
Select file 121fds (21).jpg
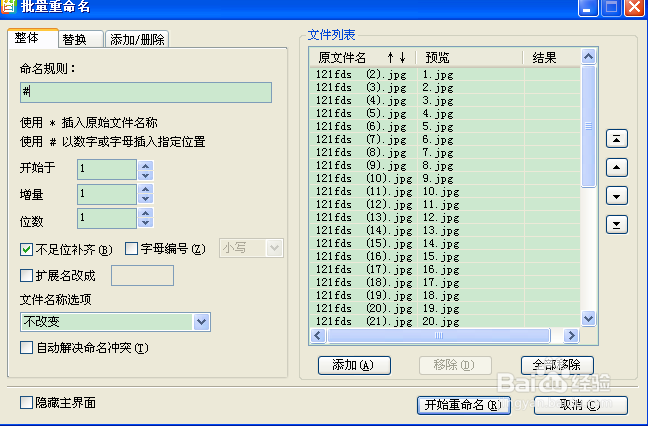[x=364, y=321]
